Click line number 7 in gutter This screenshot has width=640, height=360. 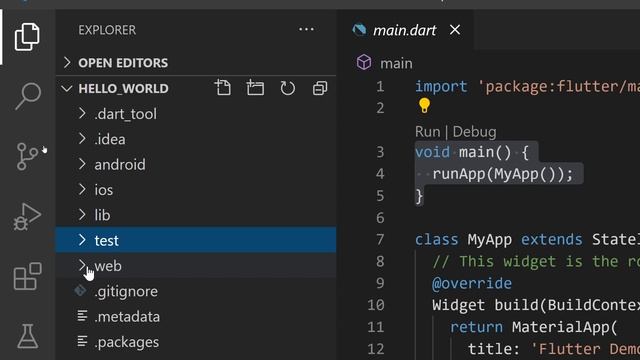pyautogui.click(x=380, y=239)
